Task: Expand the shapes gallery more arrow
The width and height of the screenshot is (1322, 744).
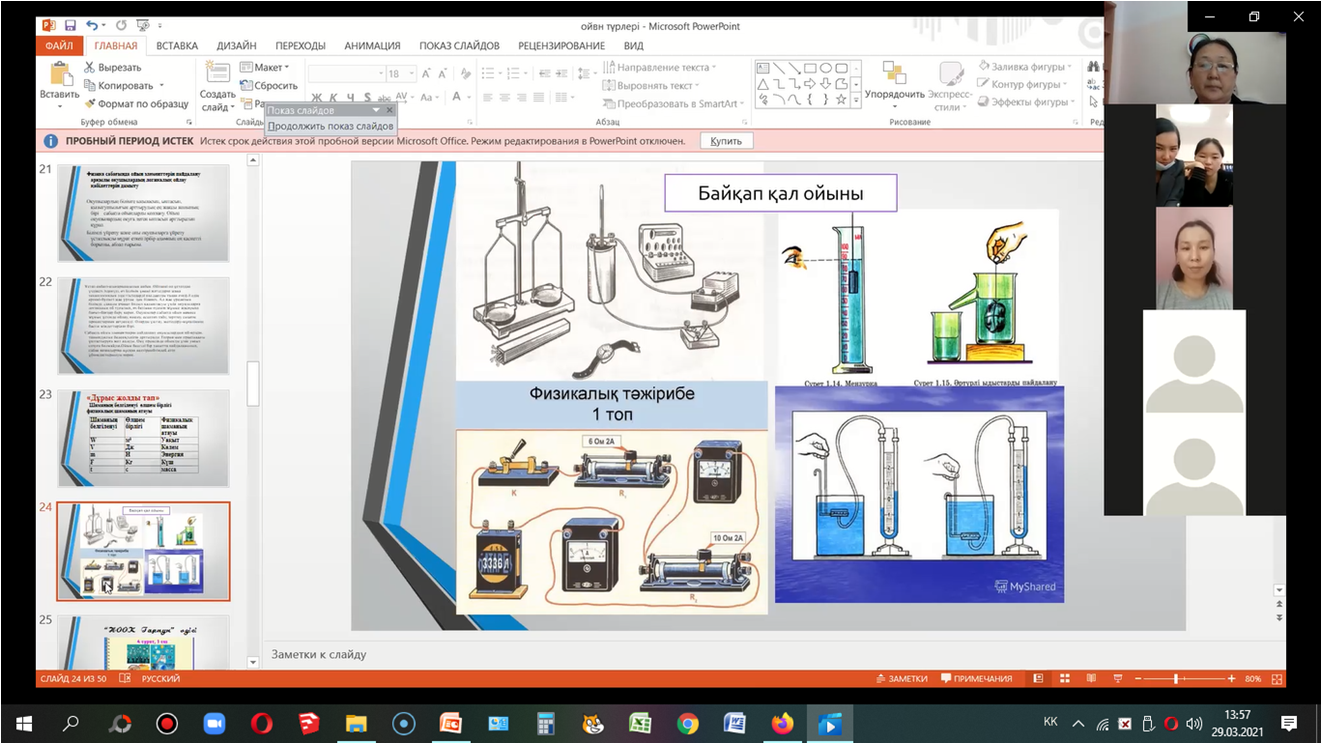Action: coord(856,100)
